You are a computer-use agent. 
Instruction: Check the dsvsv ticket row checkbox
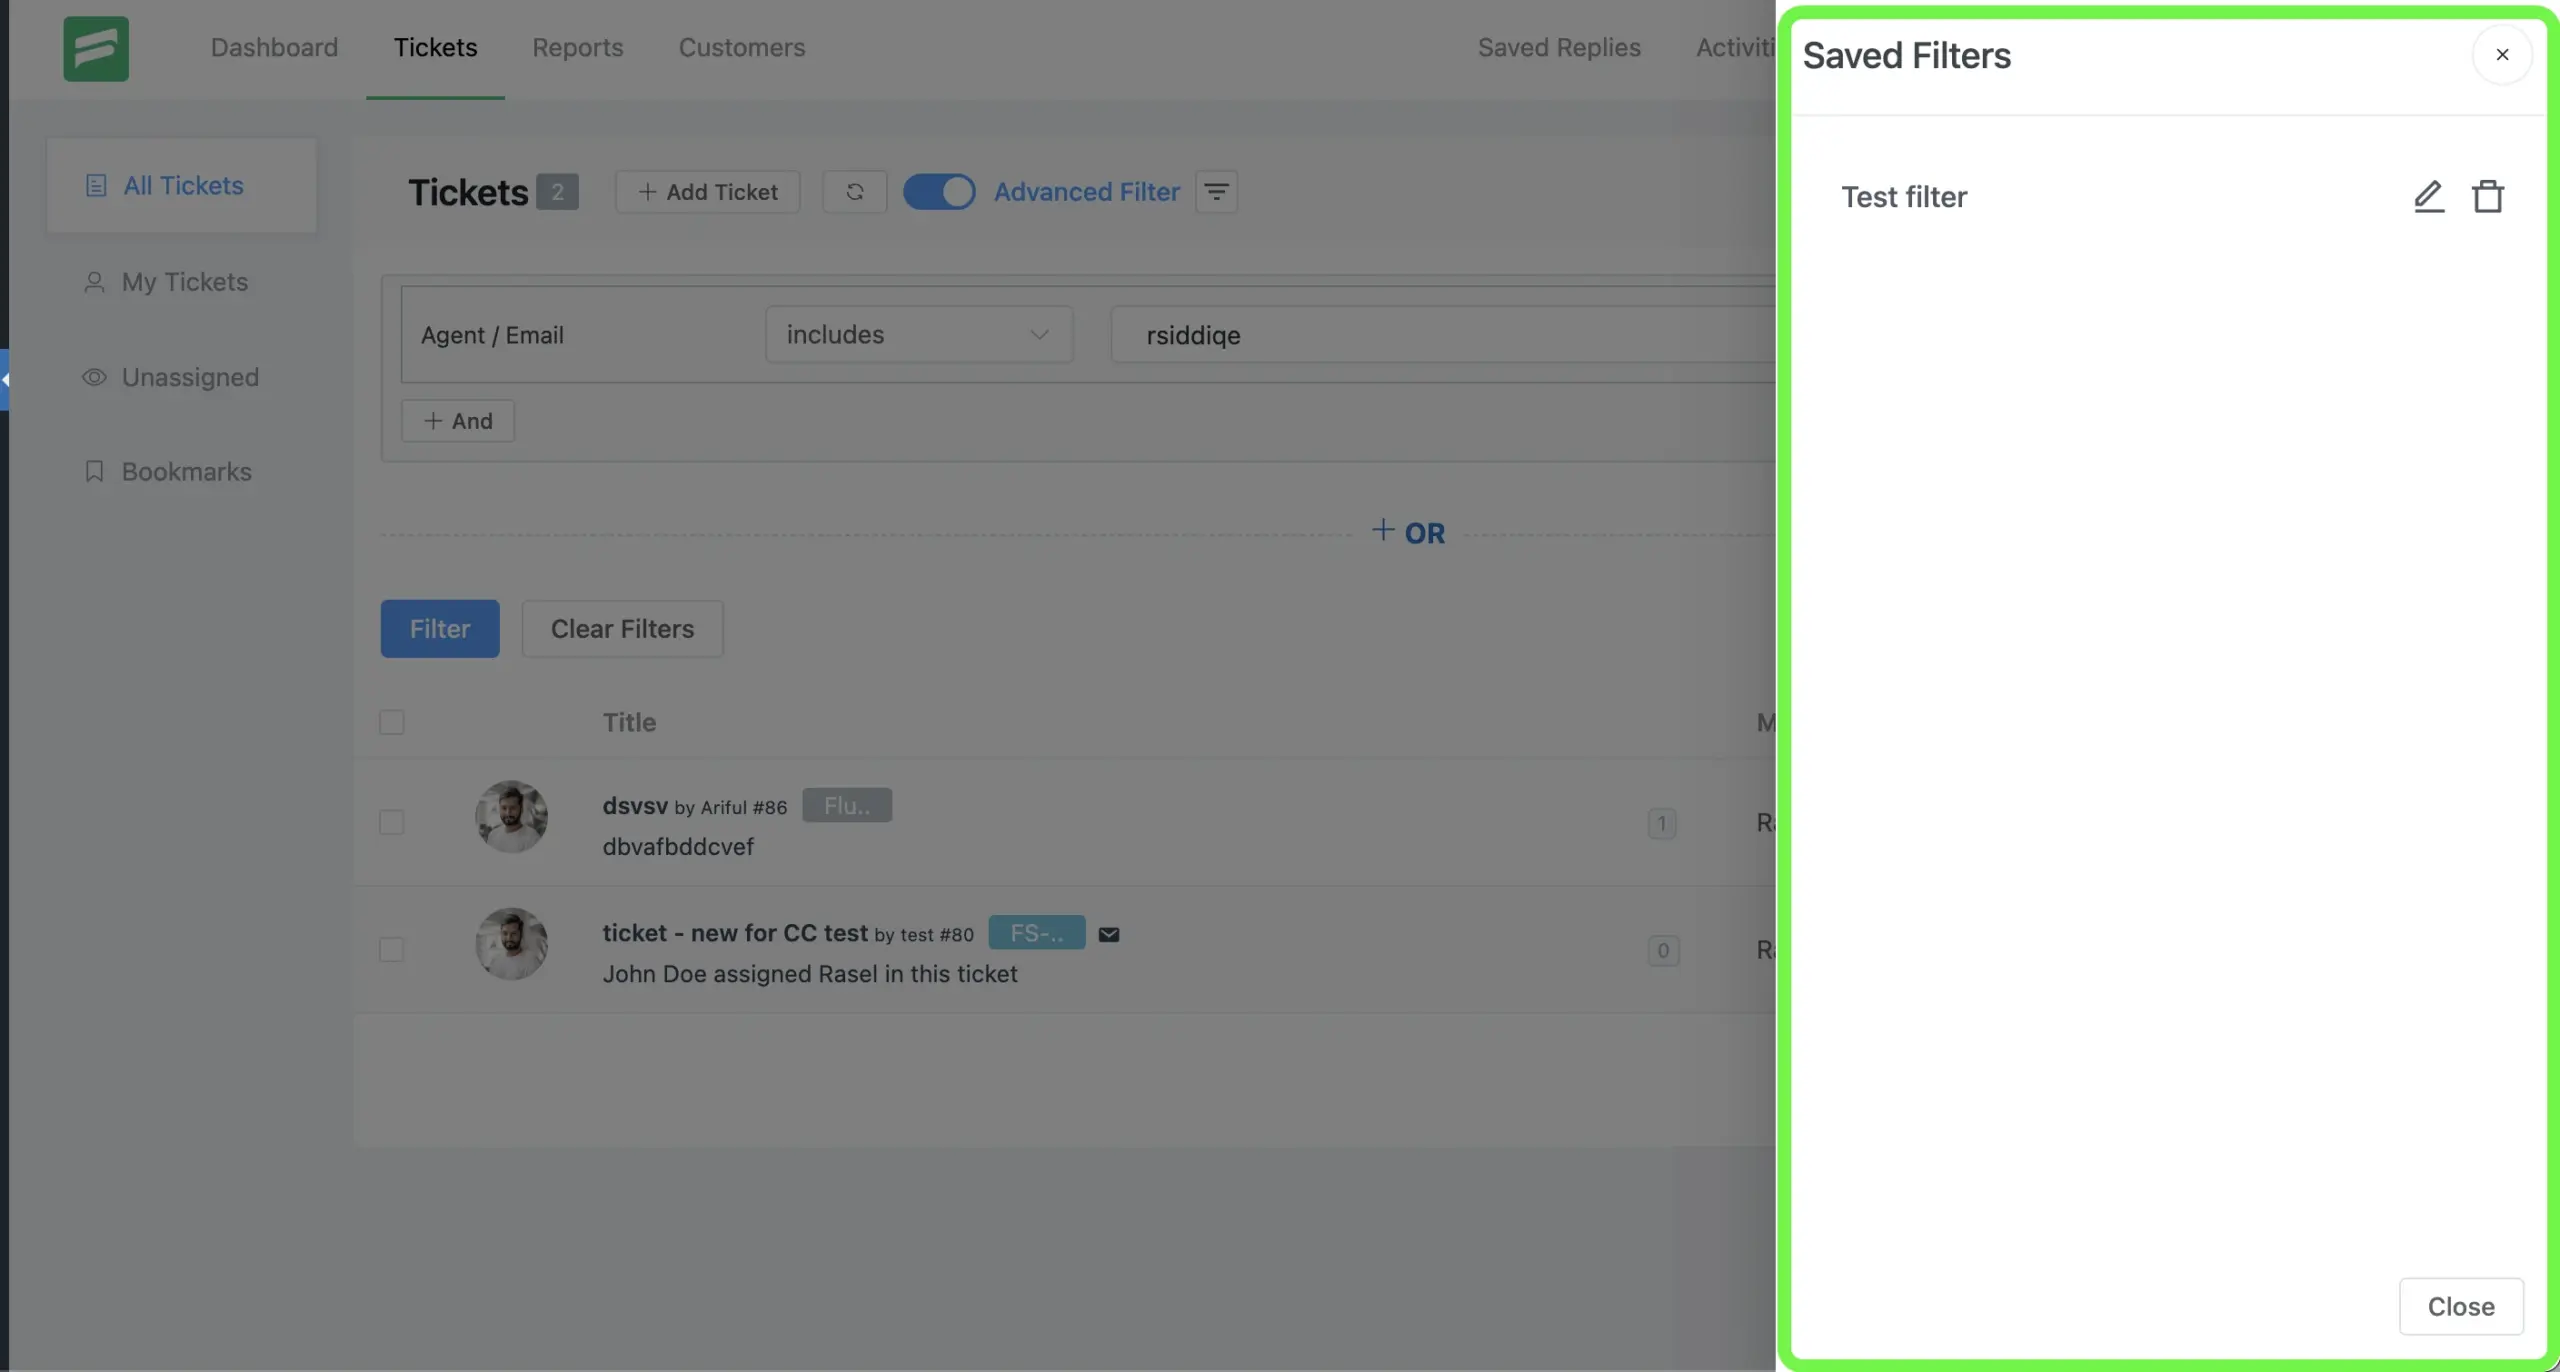(x=391, y=822)
